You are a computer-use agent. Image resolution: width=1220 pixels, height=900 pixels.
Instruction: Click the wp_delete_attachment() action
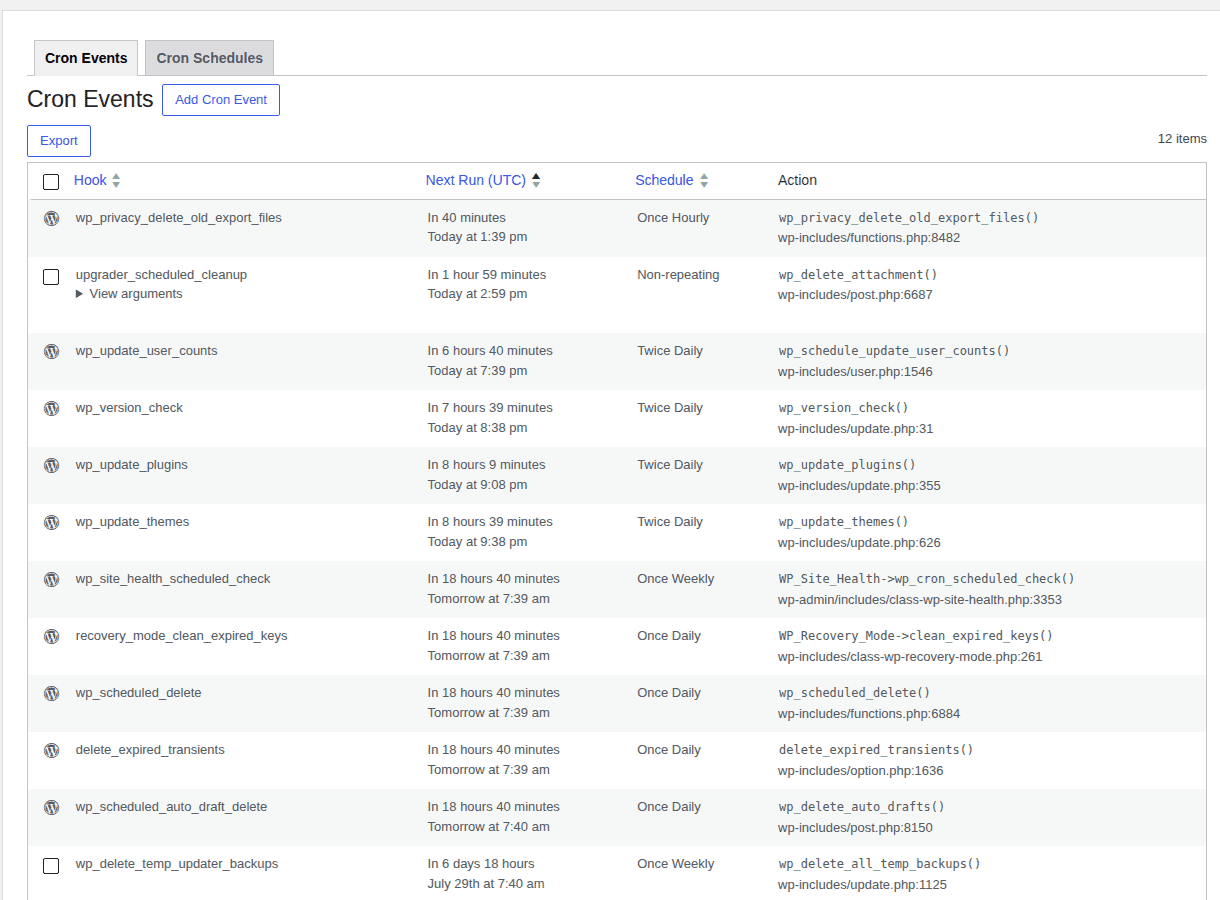tap(858, 275)
